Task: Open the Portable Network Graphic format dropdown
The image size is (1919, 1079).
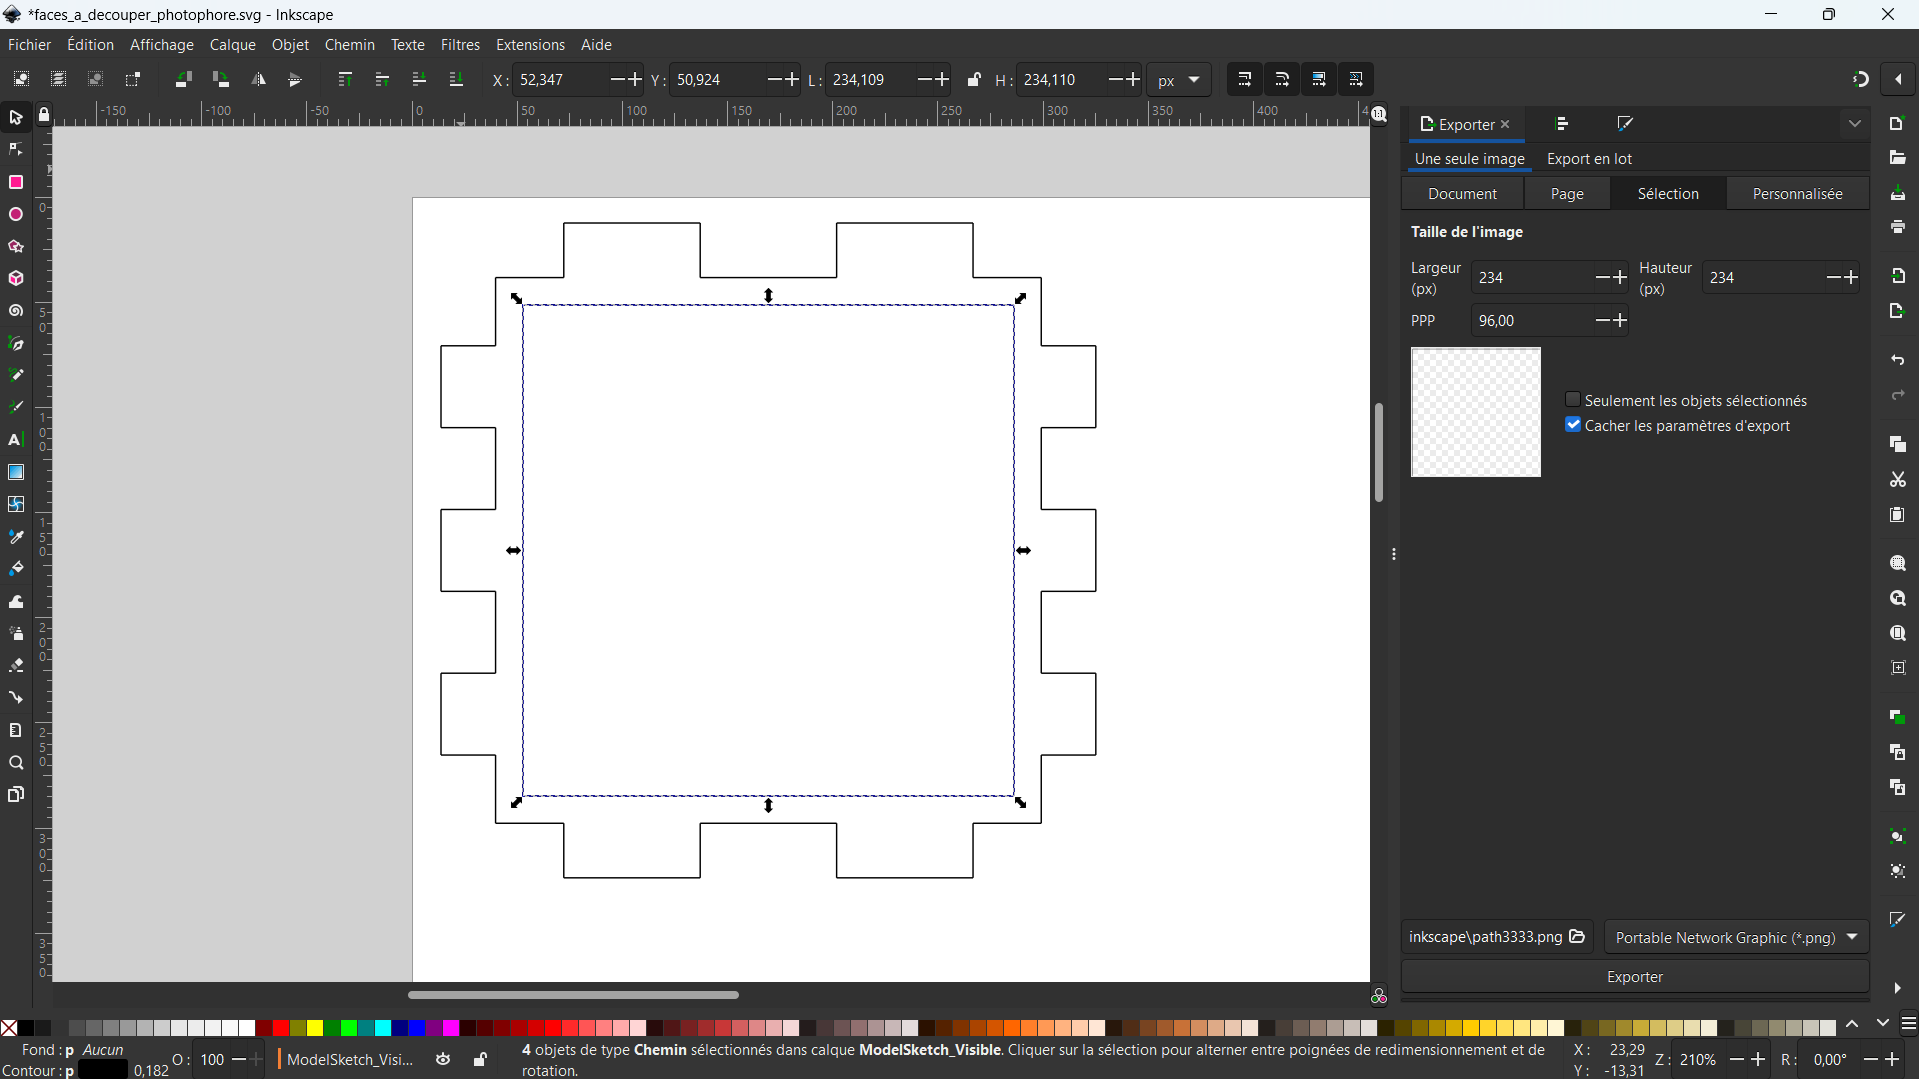Action: (1736, 937)
